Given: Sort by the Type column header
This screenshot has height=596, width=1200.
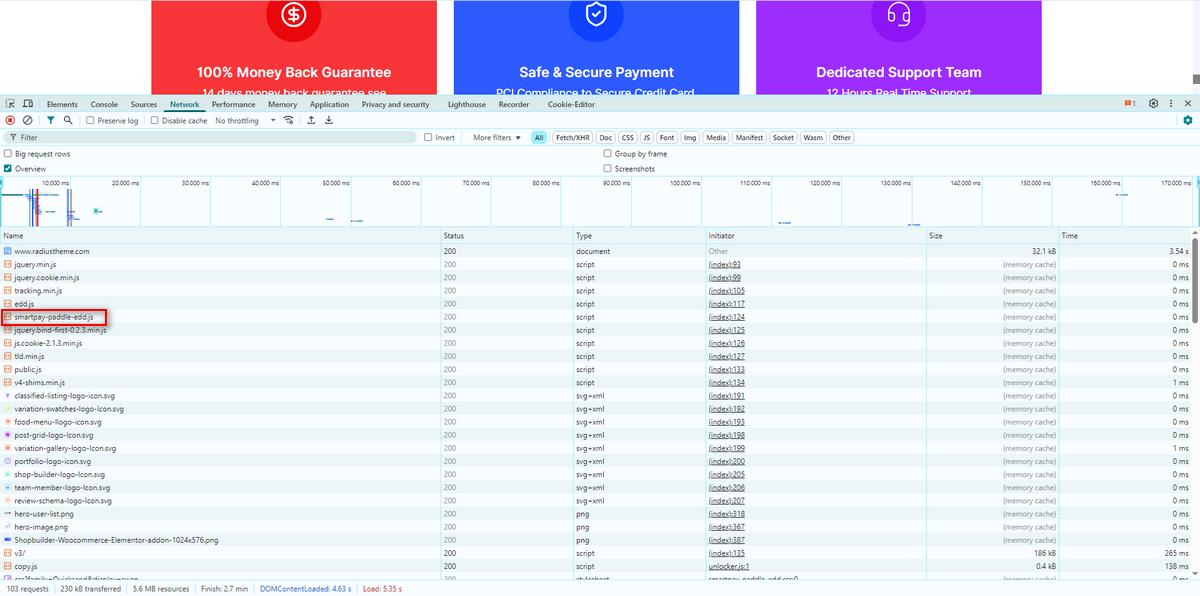Looking at the screenshot, I should pyautogui.click(x=638, y=236).
